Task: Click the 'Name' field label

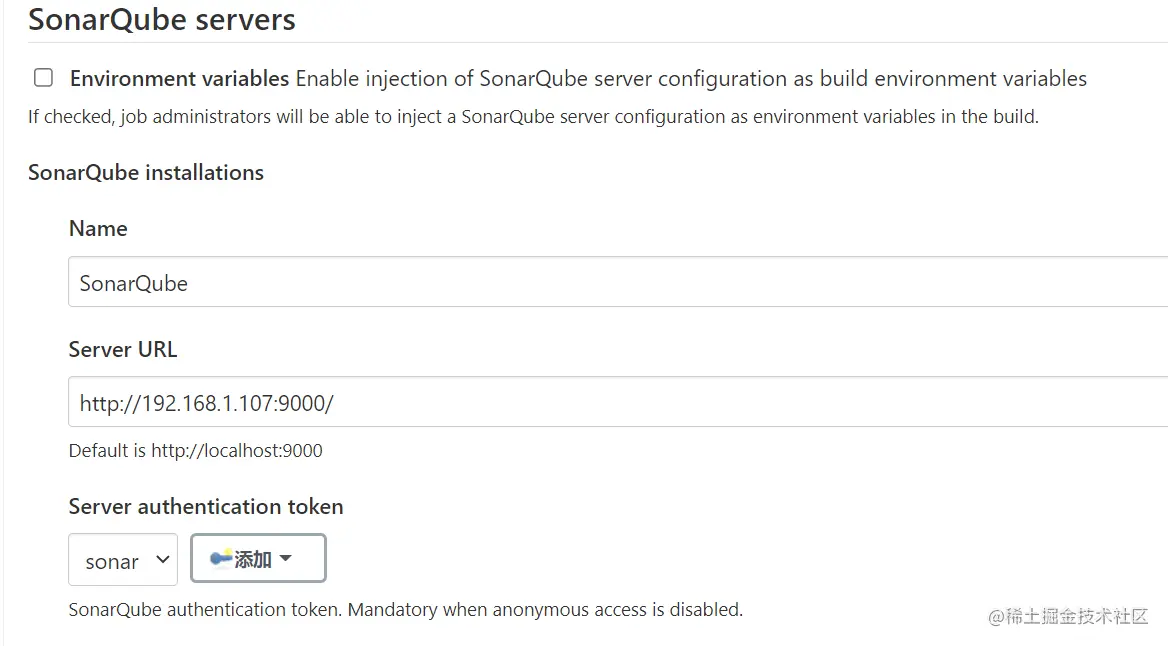Action: click(98, 229)
